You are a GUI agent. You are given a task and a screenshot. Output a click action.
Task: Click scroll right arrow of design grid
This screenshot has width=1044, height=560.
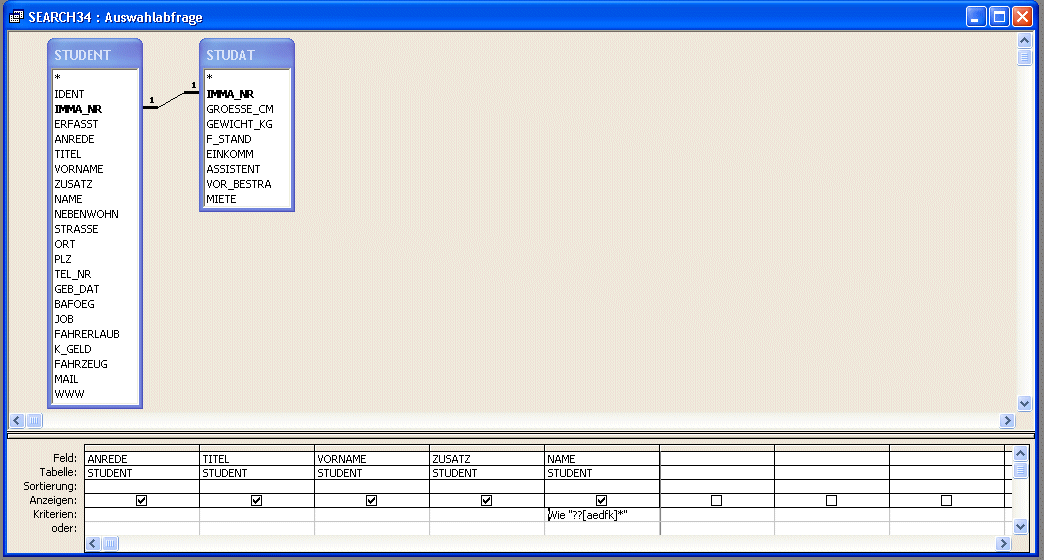click(1003, 543)
